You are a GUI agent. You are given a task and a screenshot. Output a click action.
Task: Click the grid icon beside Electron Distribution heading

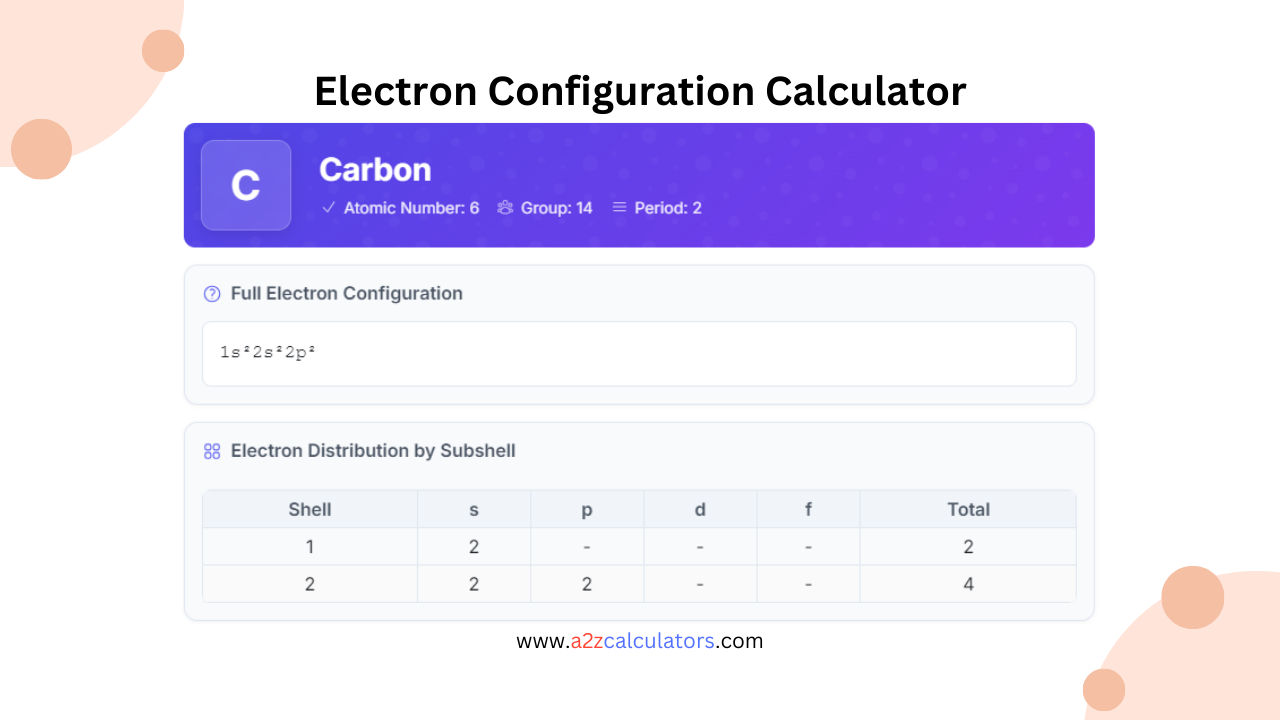pos(211,451)
